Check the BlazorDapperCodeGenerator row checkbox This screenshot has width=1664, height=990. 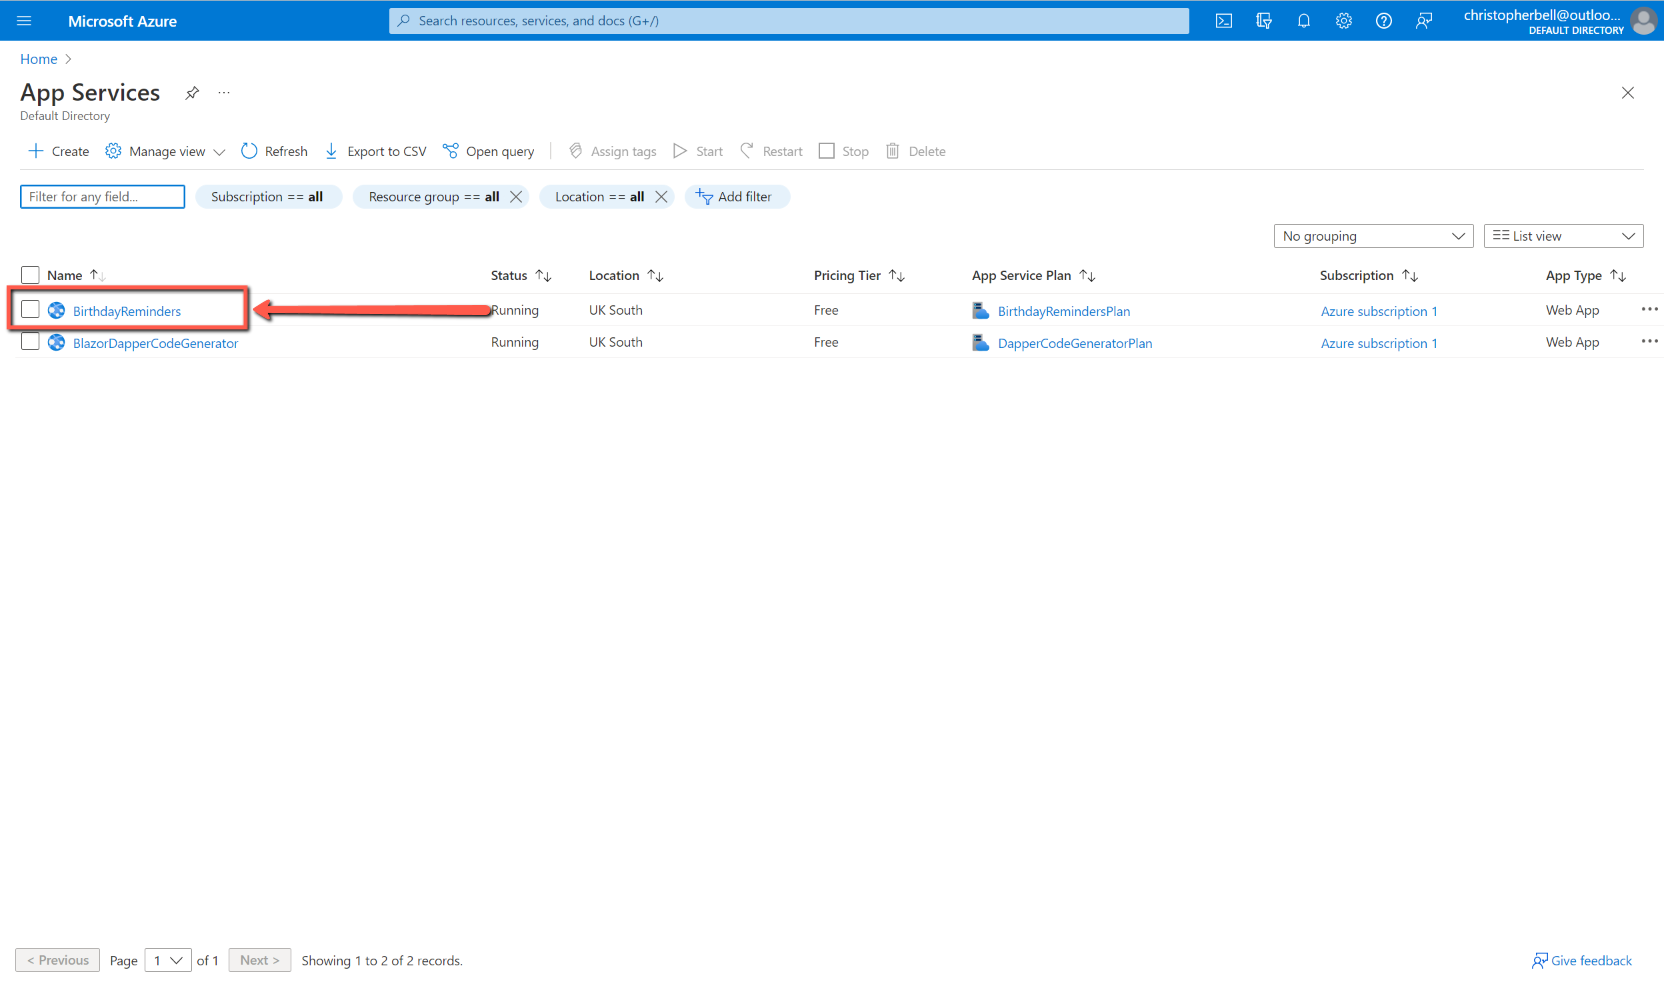click(x=30, y=341)
